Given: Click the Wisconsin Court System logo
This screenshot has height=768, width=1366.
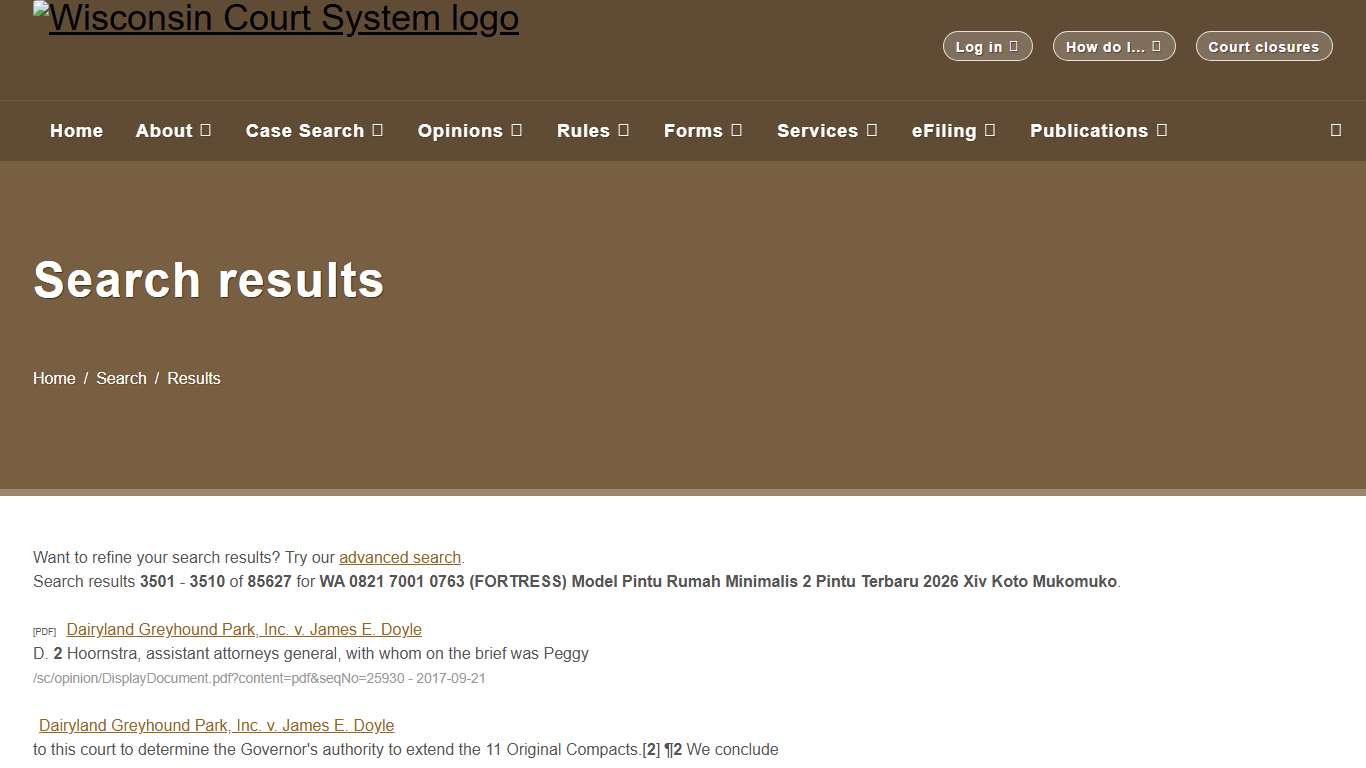Looking at the screenshot, I should pos(276,18).
